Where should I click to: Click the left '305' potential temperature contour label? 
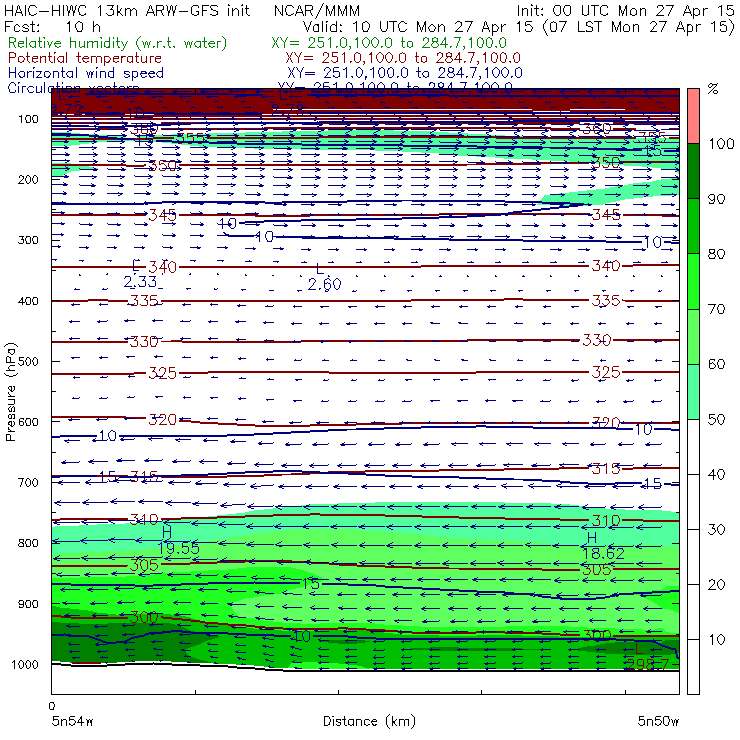coord(144,565)
